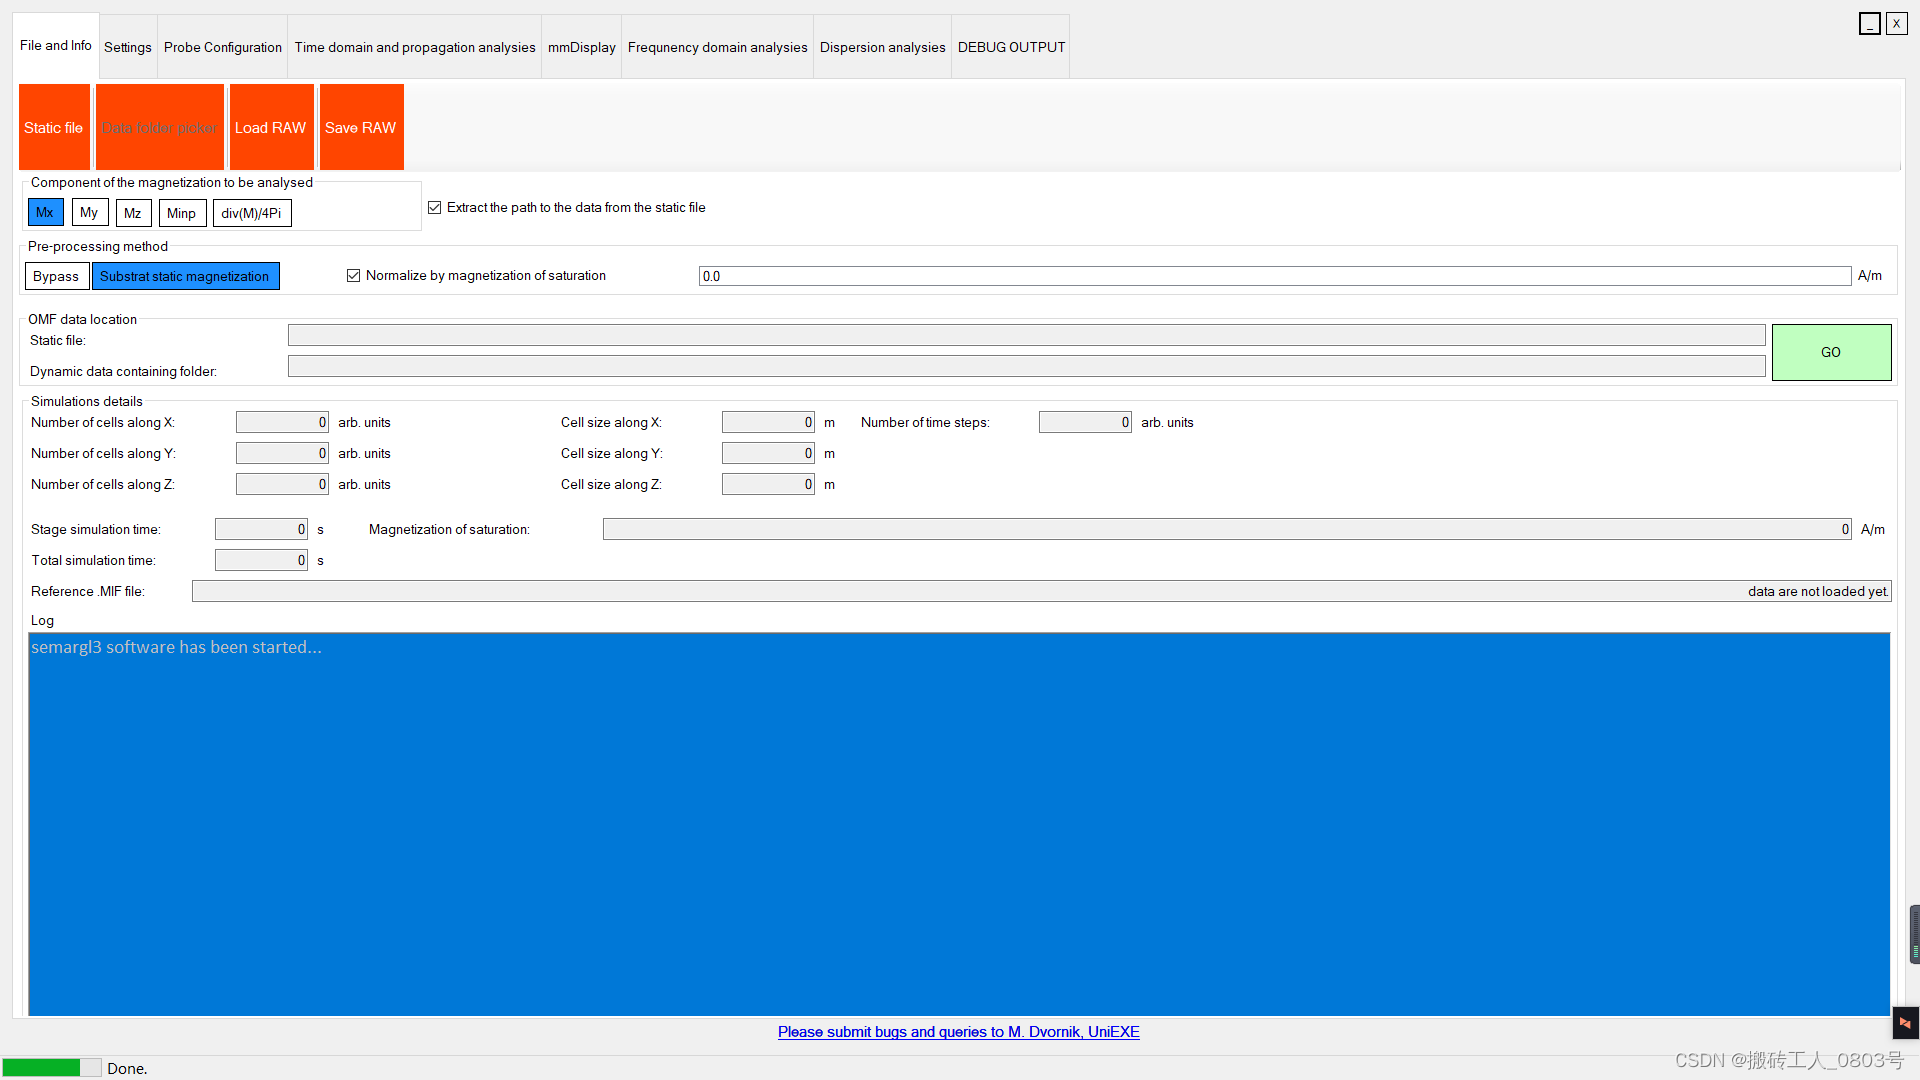
Task: Click the Dynamic data containing folder field
Action: point(1026,366)
